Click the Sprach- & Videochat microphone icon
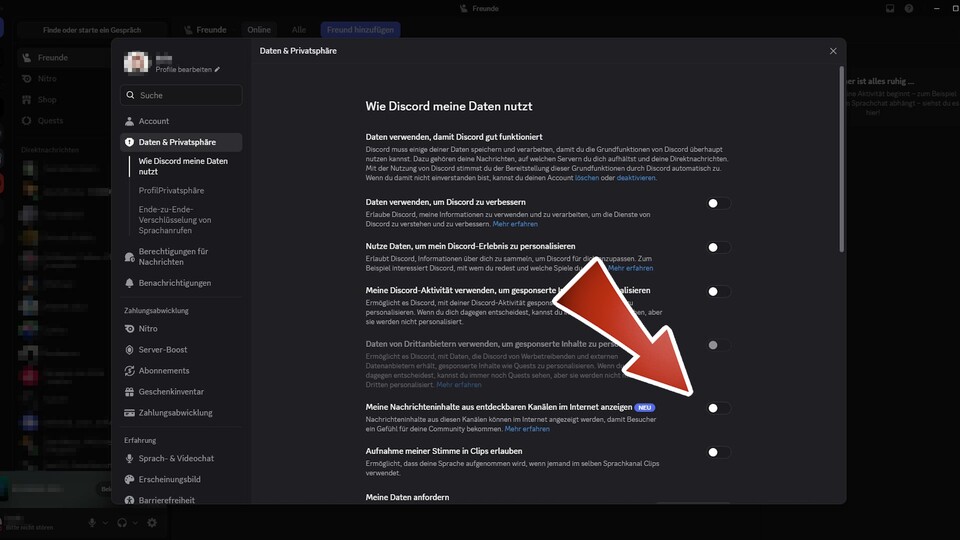 [x=129, y=459]
